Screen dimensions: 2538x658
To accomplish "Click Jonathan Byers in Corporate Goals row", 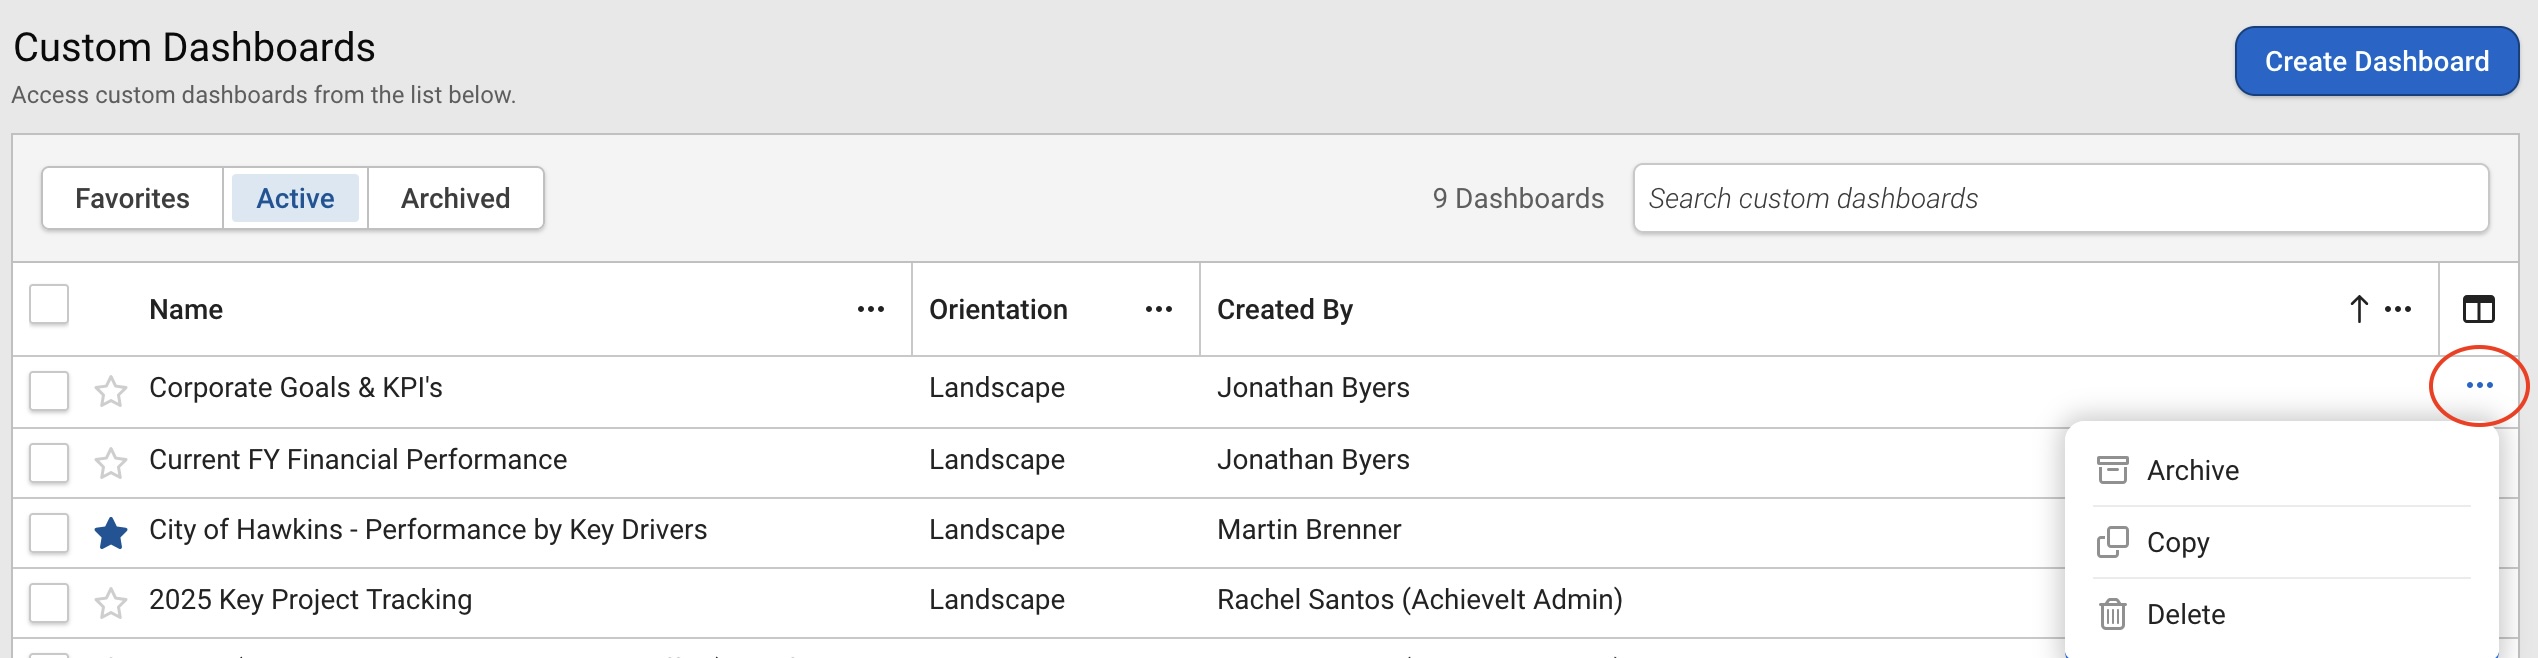I will point(1312,388).
